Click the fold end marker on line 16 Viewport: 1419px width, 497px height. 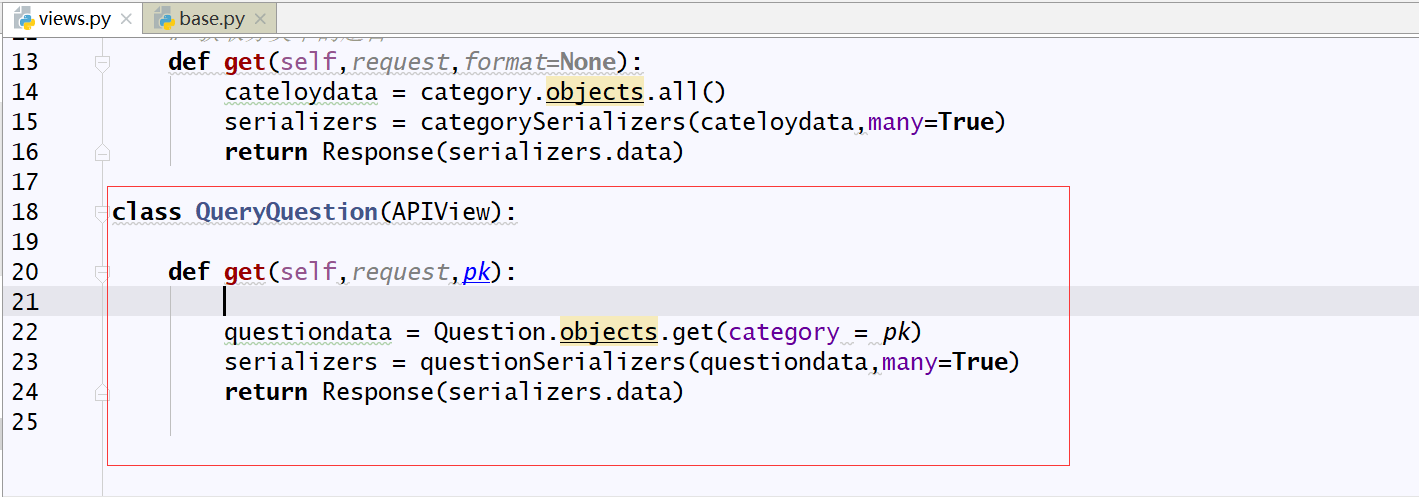[x=101, y=153]
